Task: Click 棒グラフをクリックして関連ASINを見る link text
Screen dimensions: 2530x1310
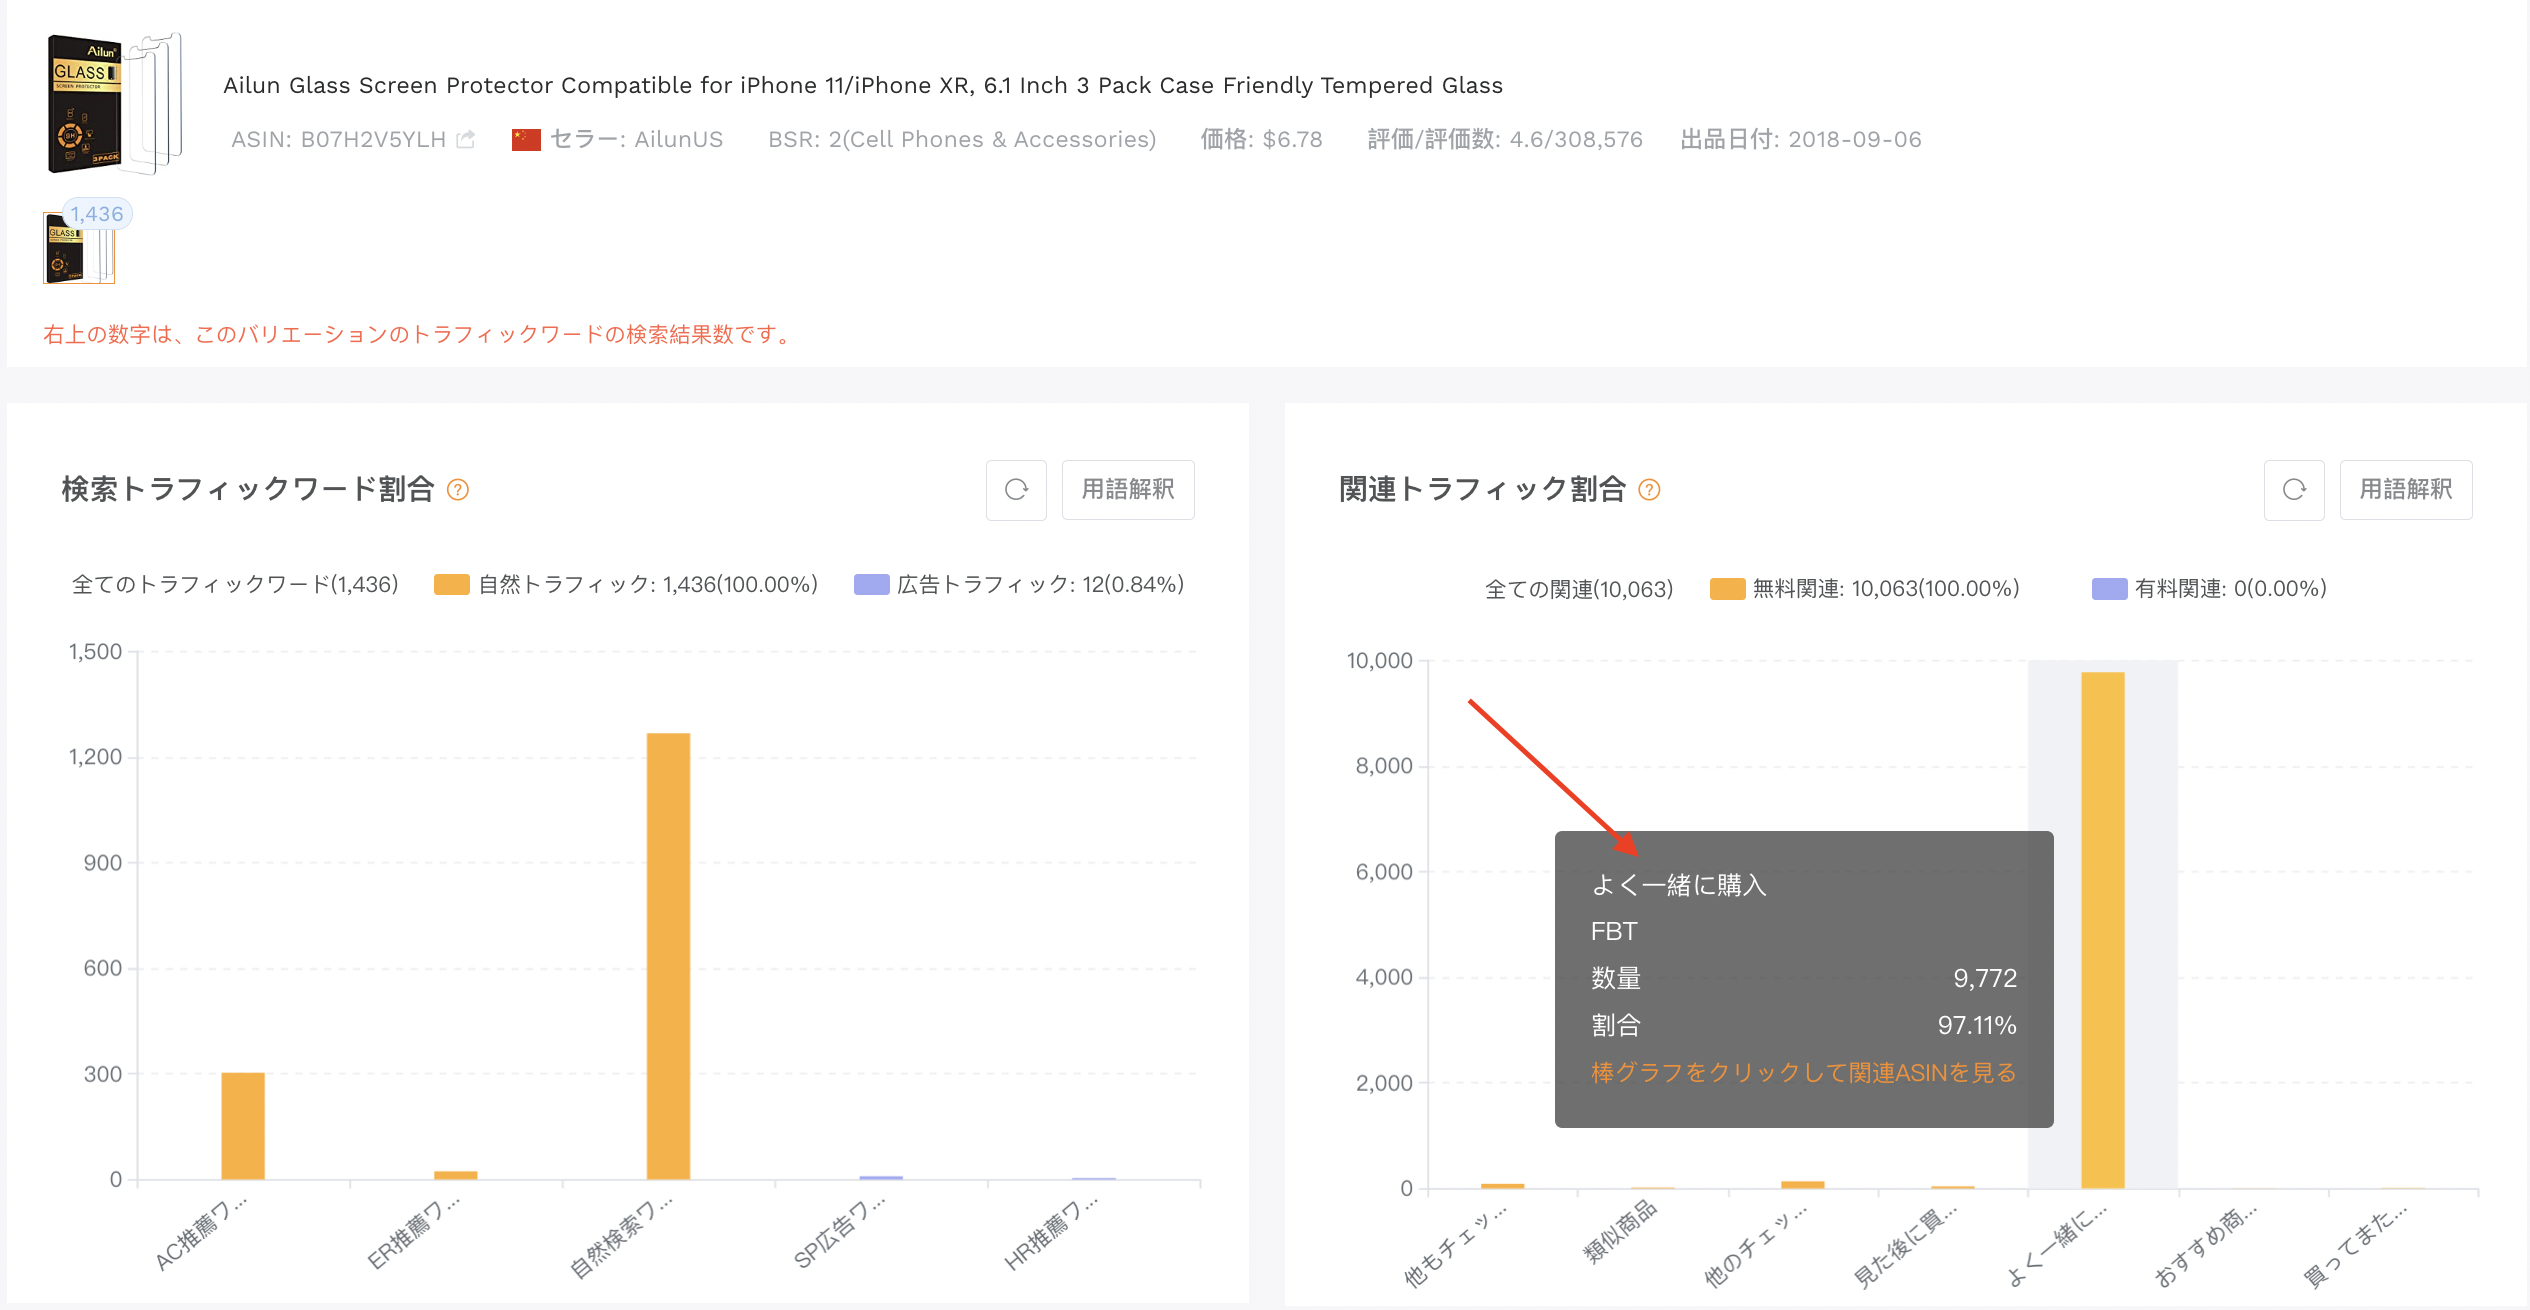Action: [1804, 1073]
